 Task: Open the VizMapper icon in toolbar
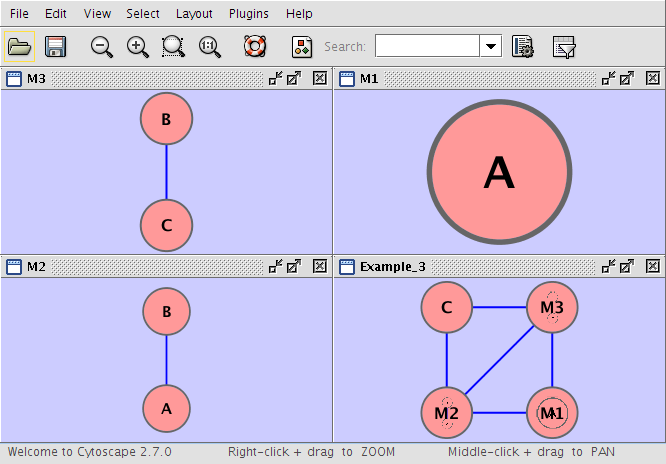(302, 47)
